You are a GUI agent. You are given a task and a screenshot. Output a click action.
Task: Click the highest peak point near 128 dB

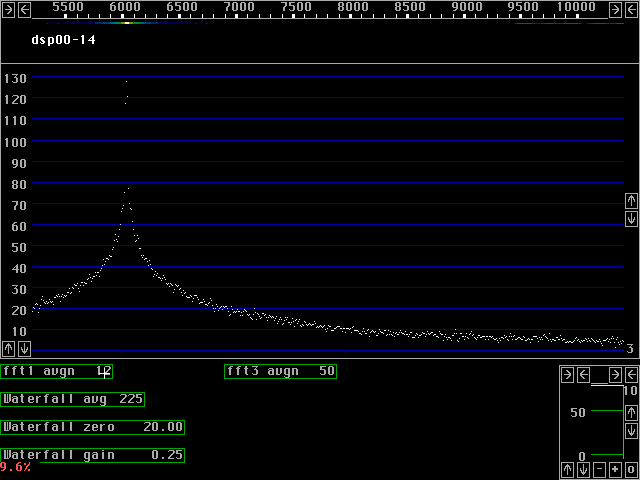coord(127,82)
